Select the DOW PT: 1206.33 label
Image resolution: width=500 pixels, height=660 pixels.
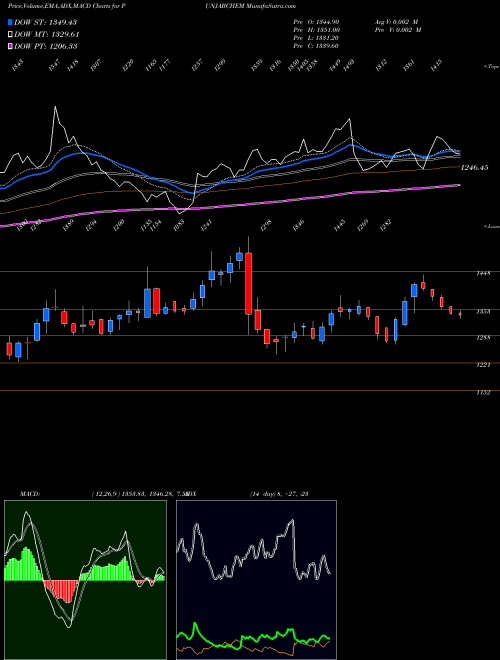[45, 46]
